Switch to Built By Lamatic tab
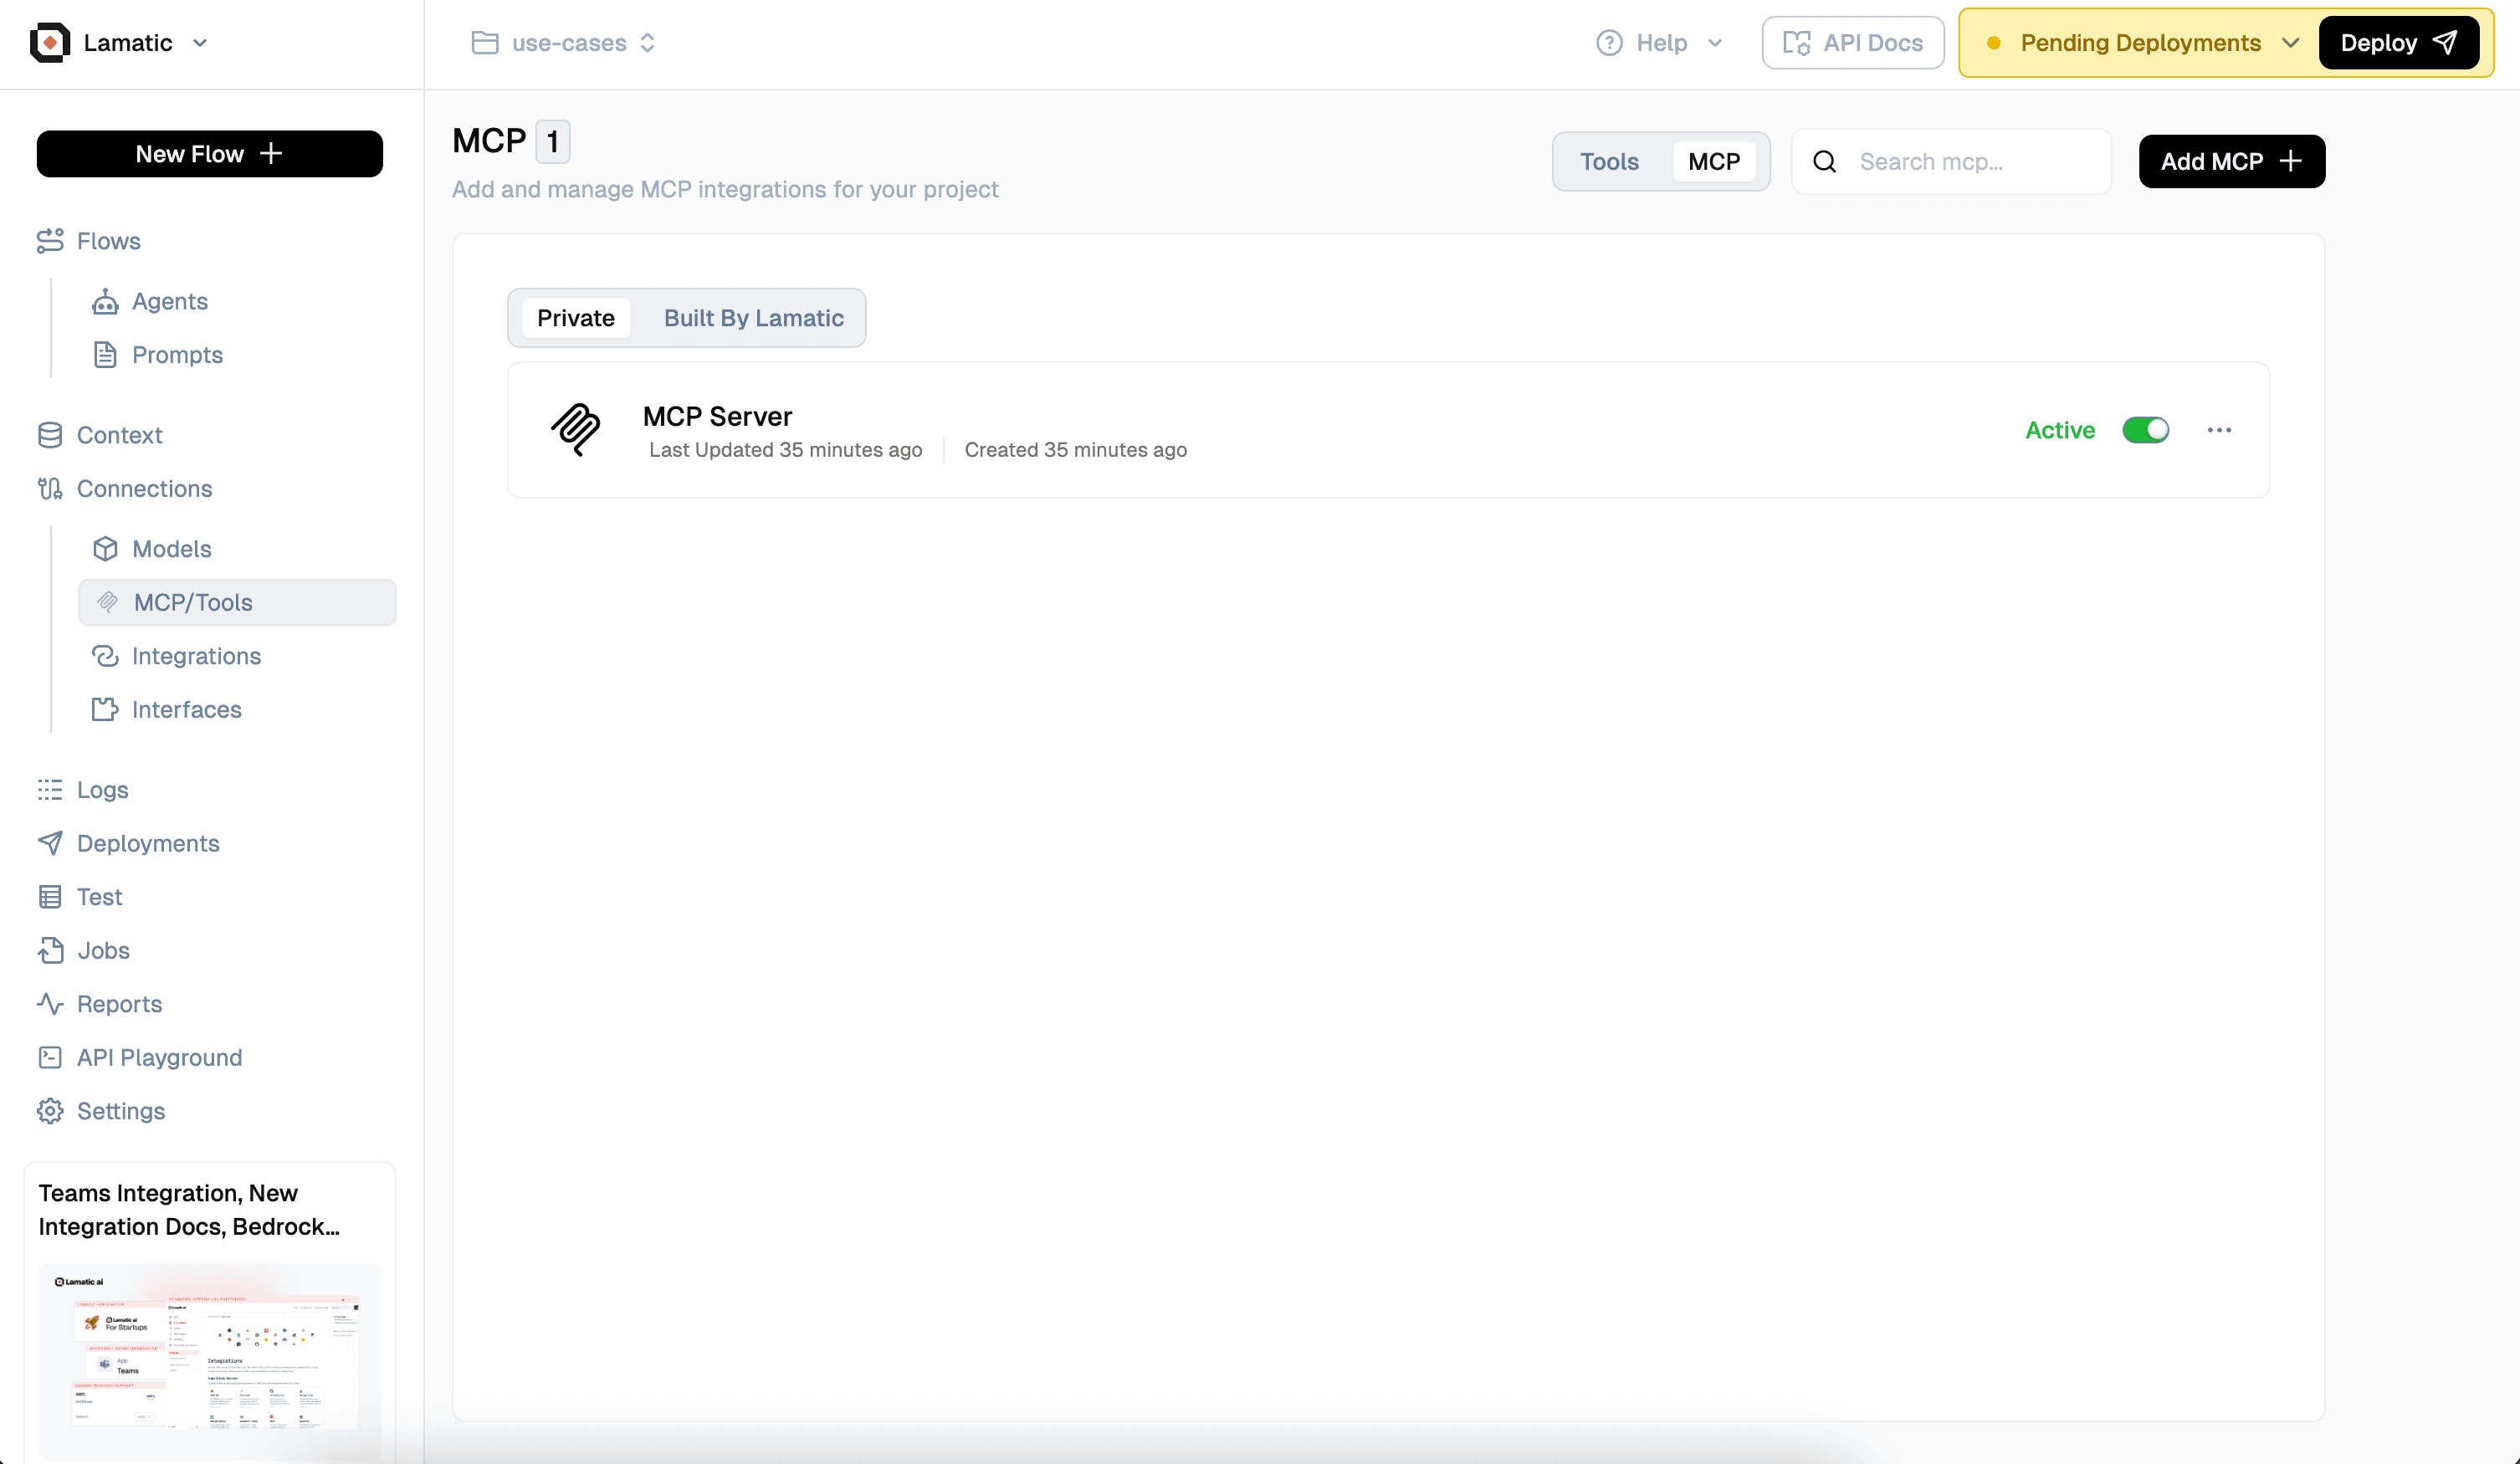This screenshot has height=1464, width=2520. coord(753,318)
